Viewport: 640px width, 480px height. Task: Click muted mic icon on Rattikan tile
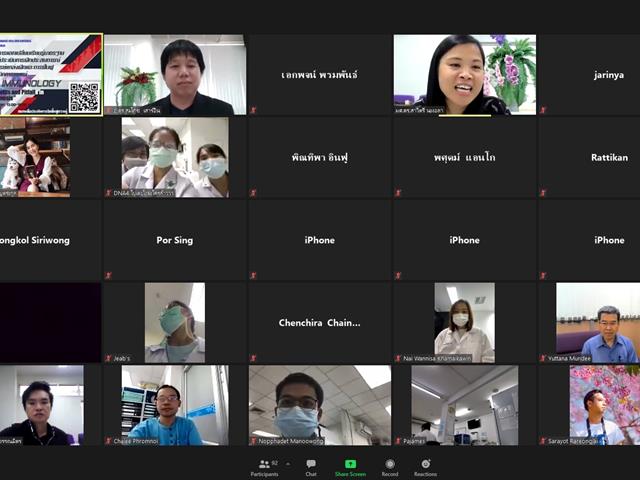pyautogui.click(x=543, y=193)
